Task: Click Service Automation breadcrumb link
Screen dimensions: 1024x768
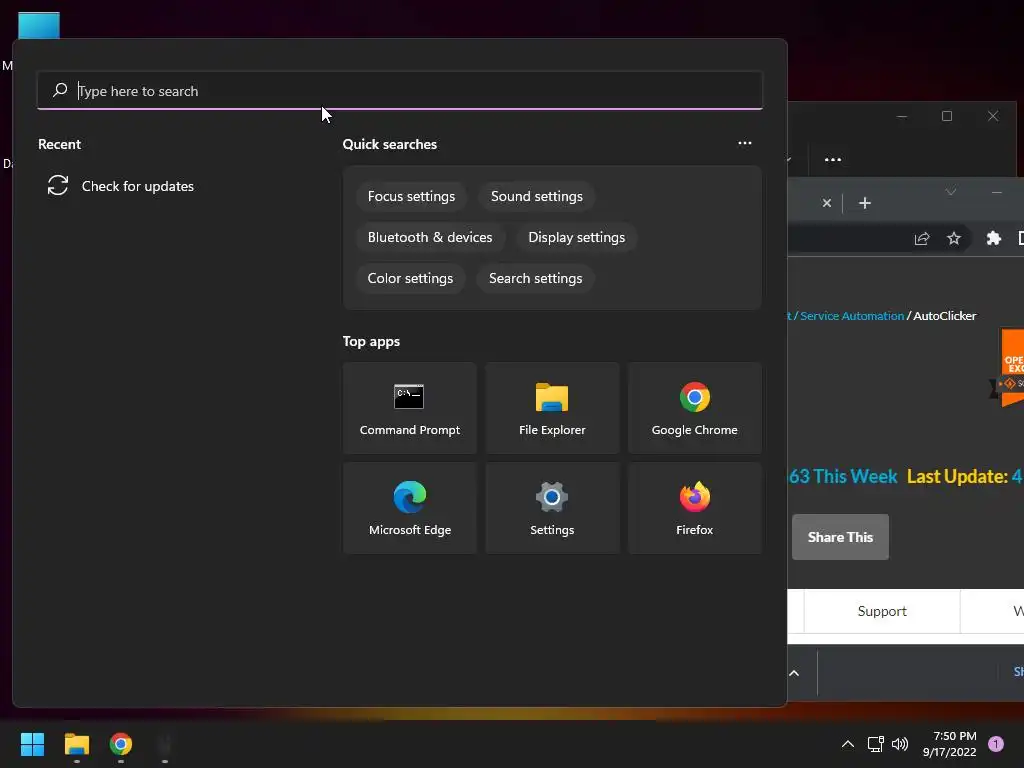Action: click(852, 316)
